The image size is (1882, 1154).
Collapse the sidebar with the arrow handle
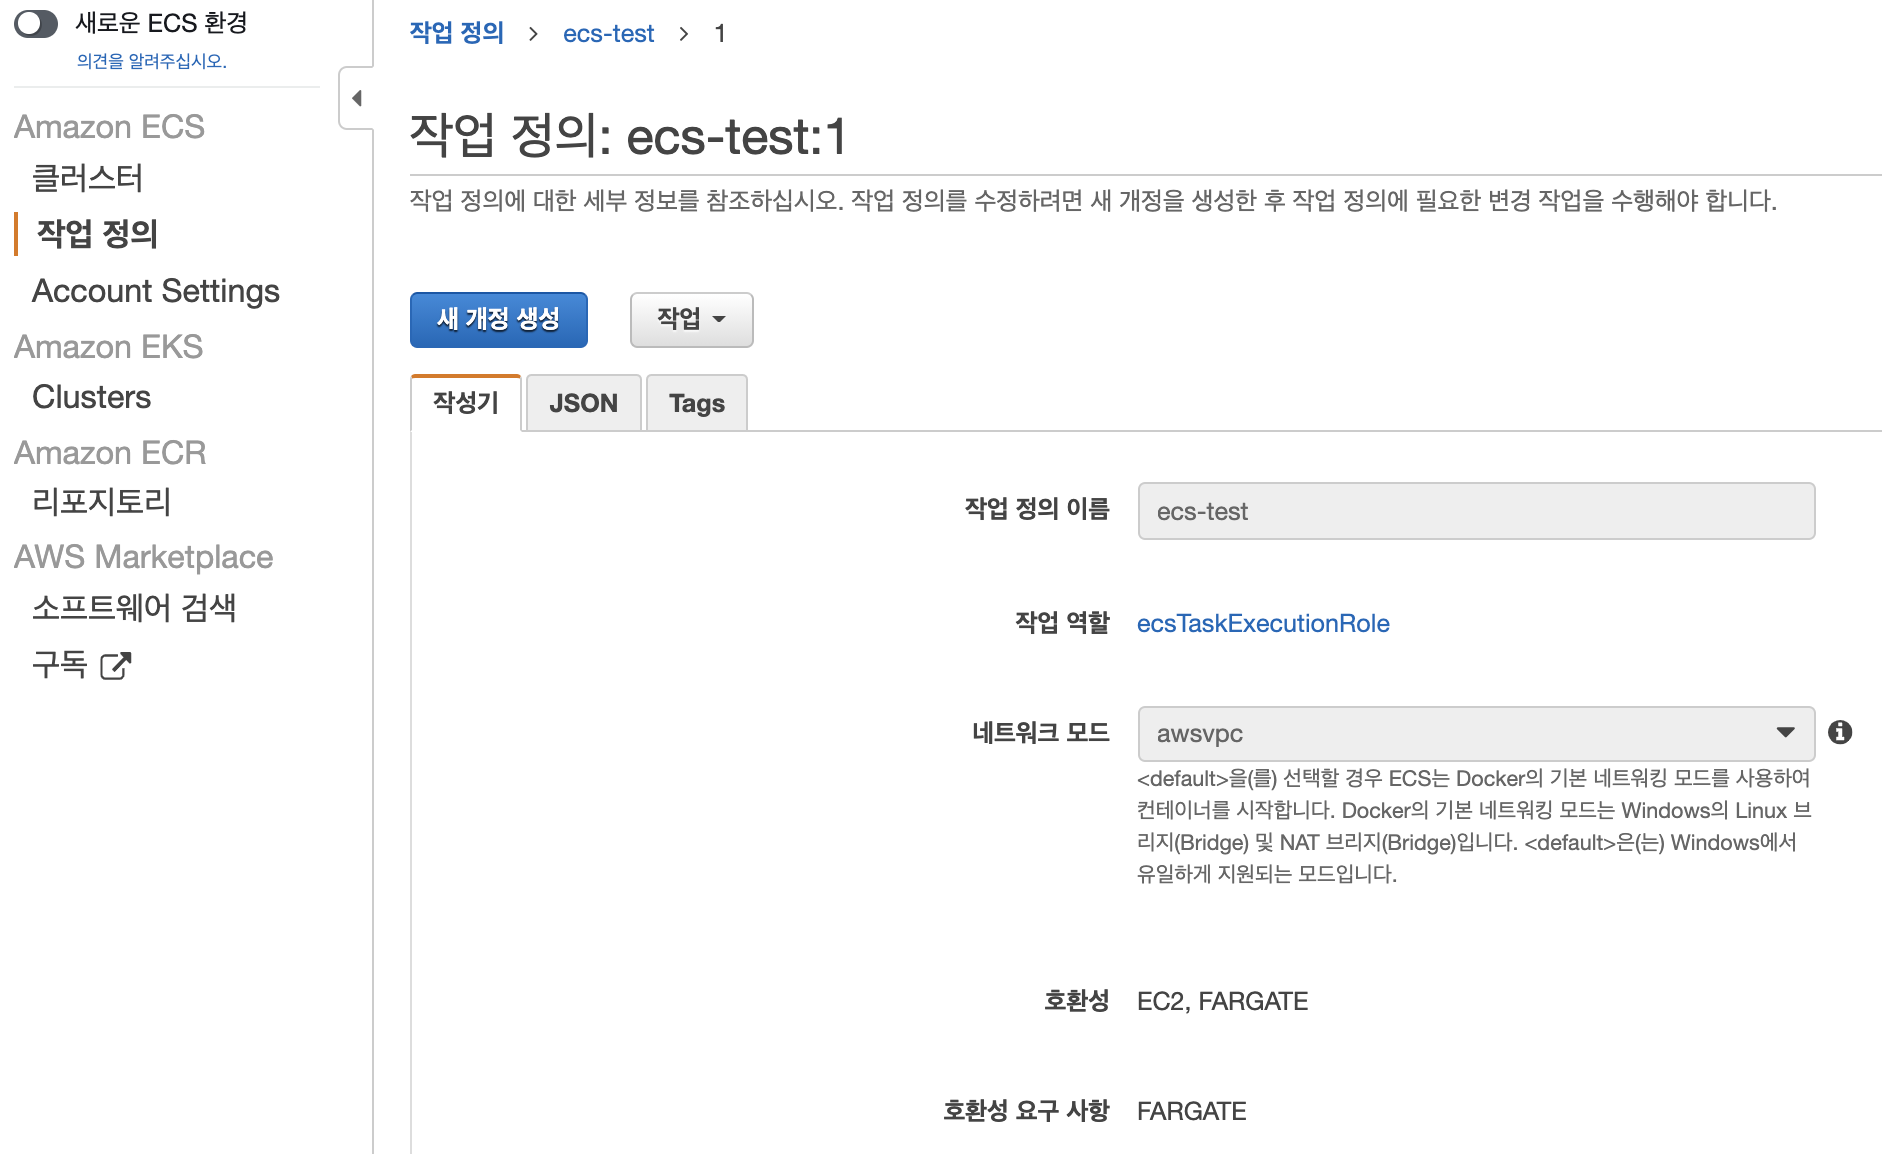(x=356, y=98)
